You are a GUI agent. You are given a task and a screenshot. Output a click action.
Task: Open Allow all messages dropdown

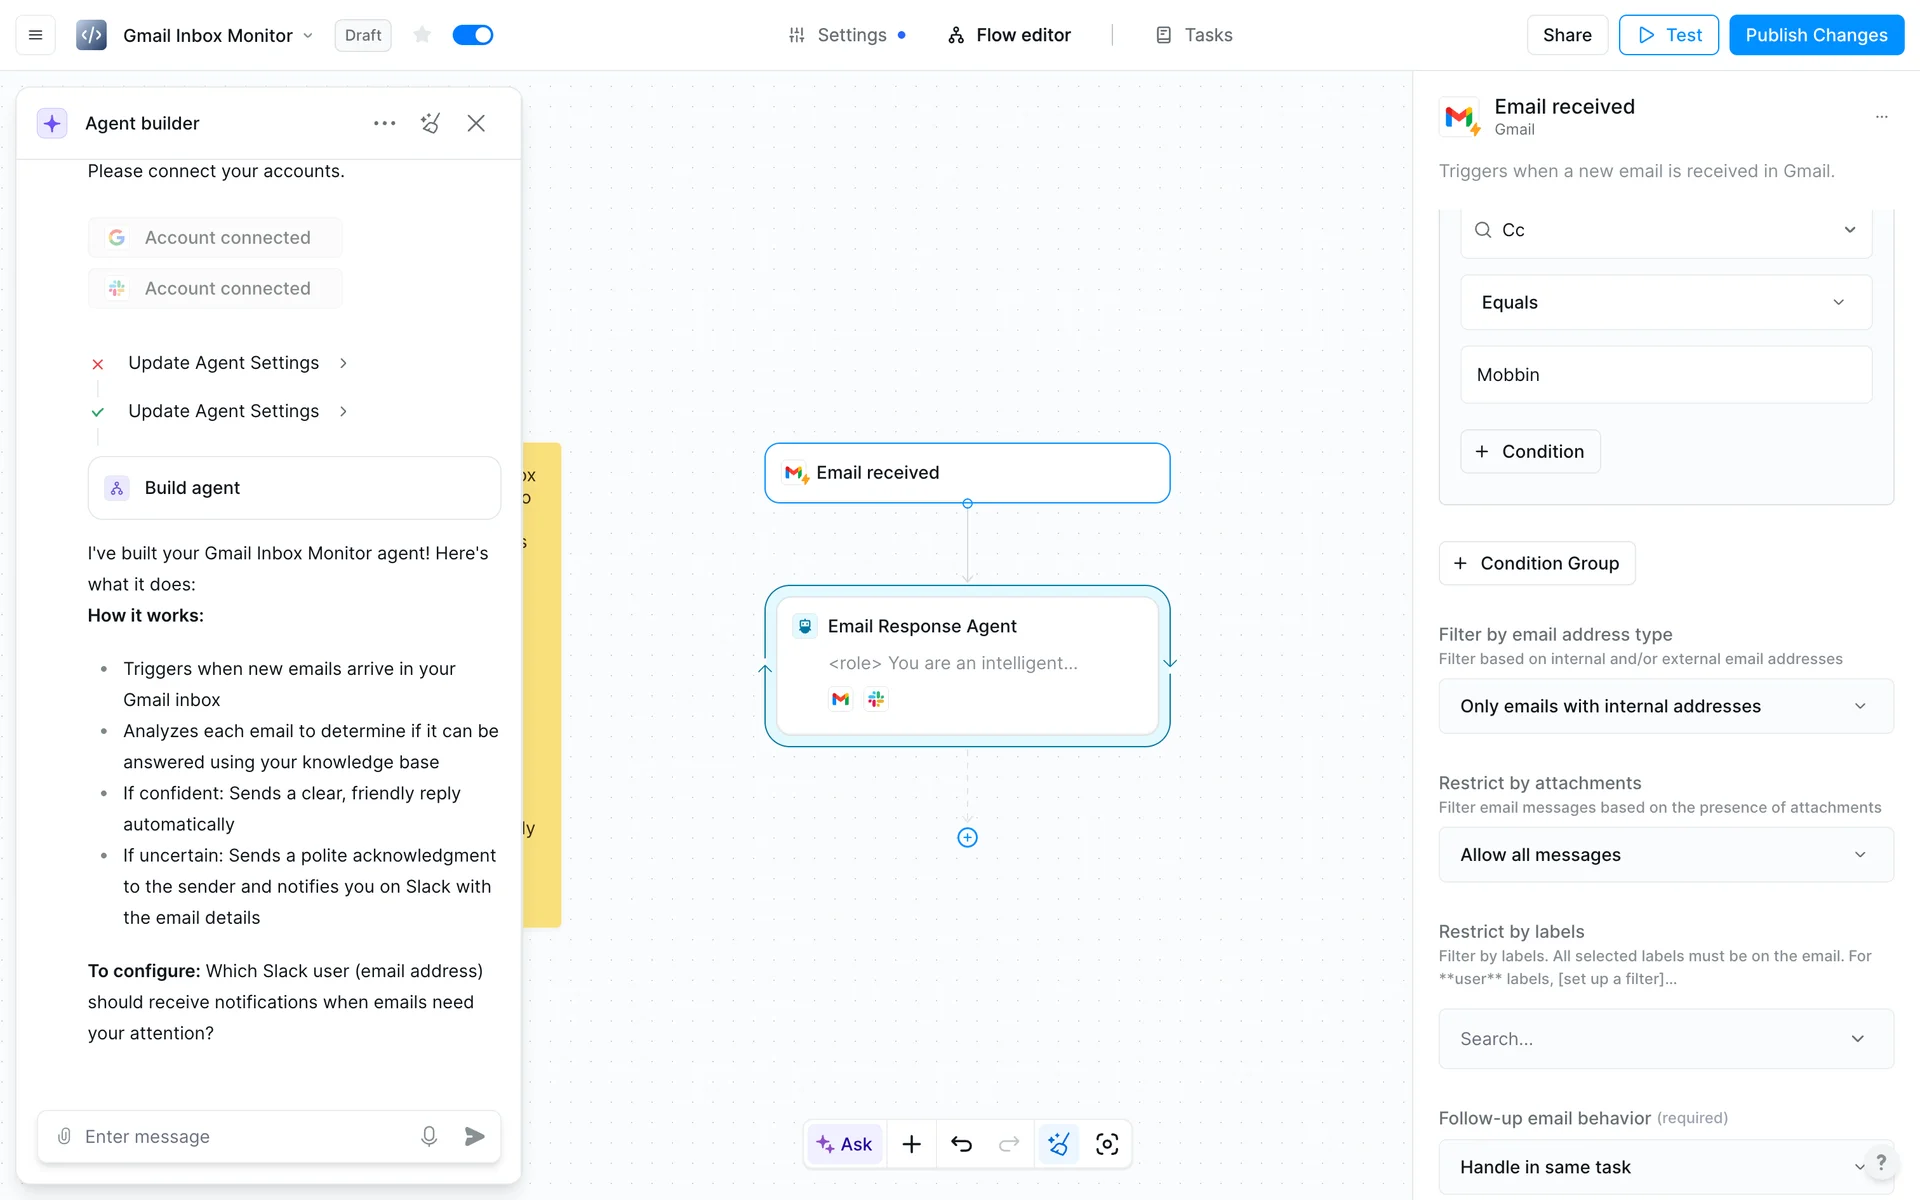tap(1665, 855)
